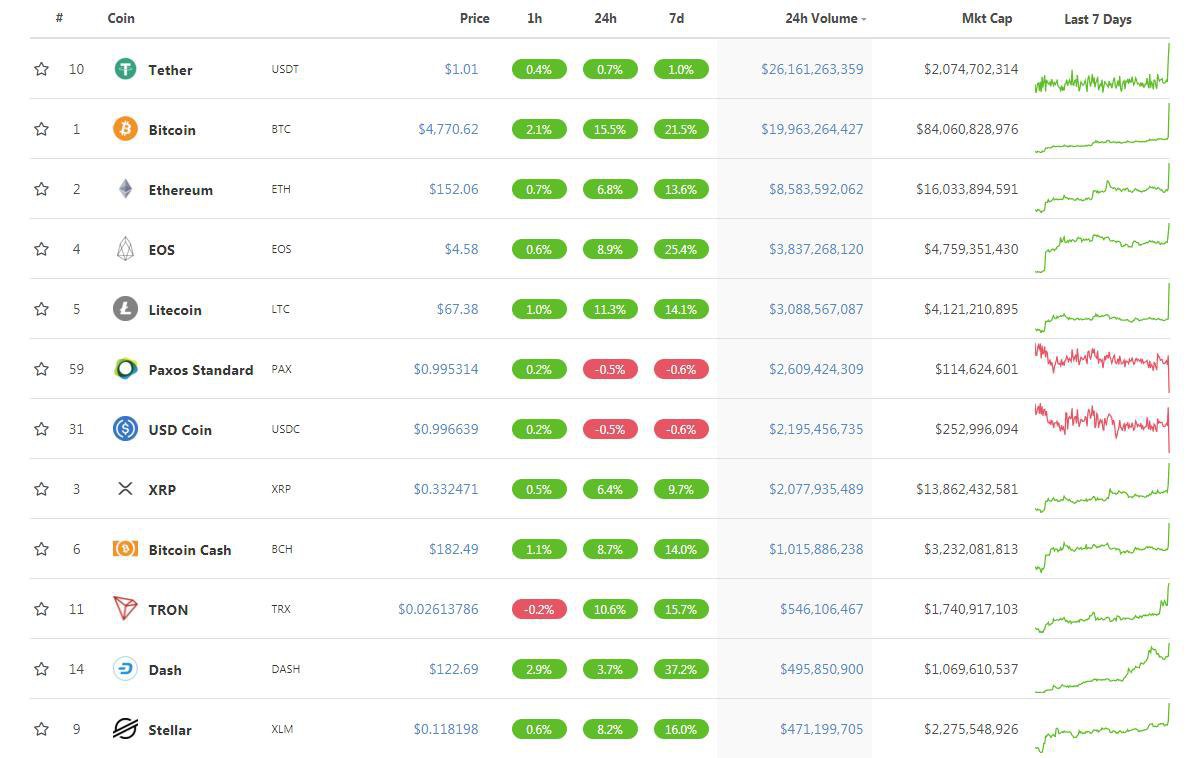The image size is (1200, 758).
Task: Open Paxos Standard's red sparkline chart
Action: tap(1102, 367)
